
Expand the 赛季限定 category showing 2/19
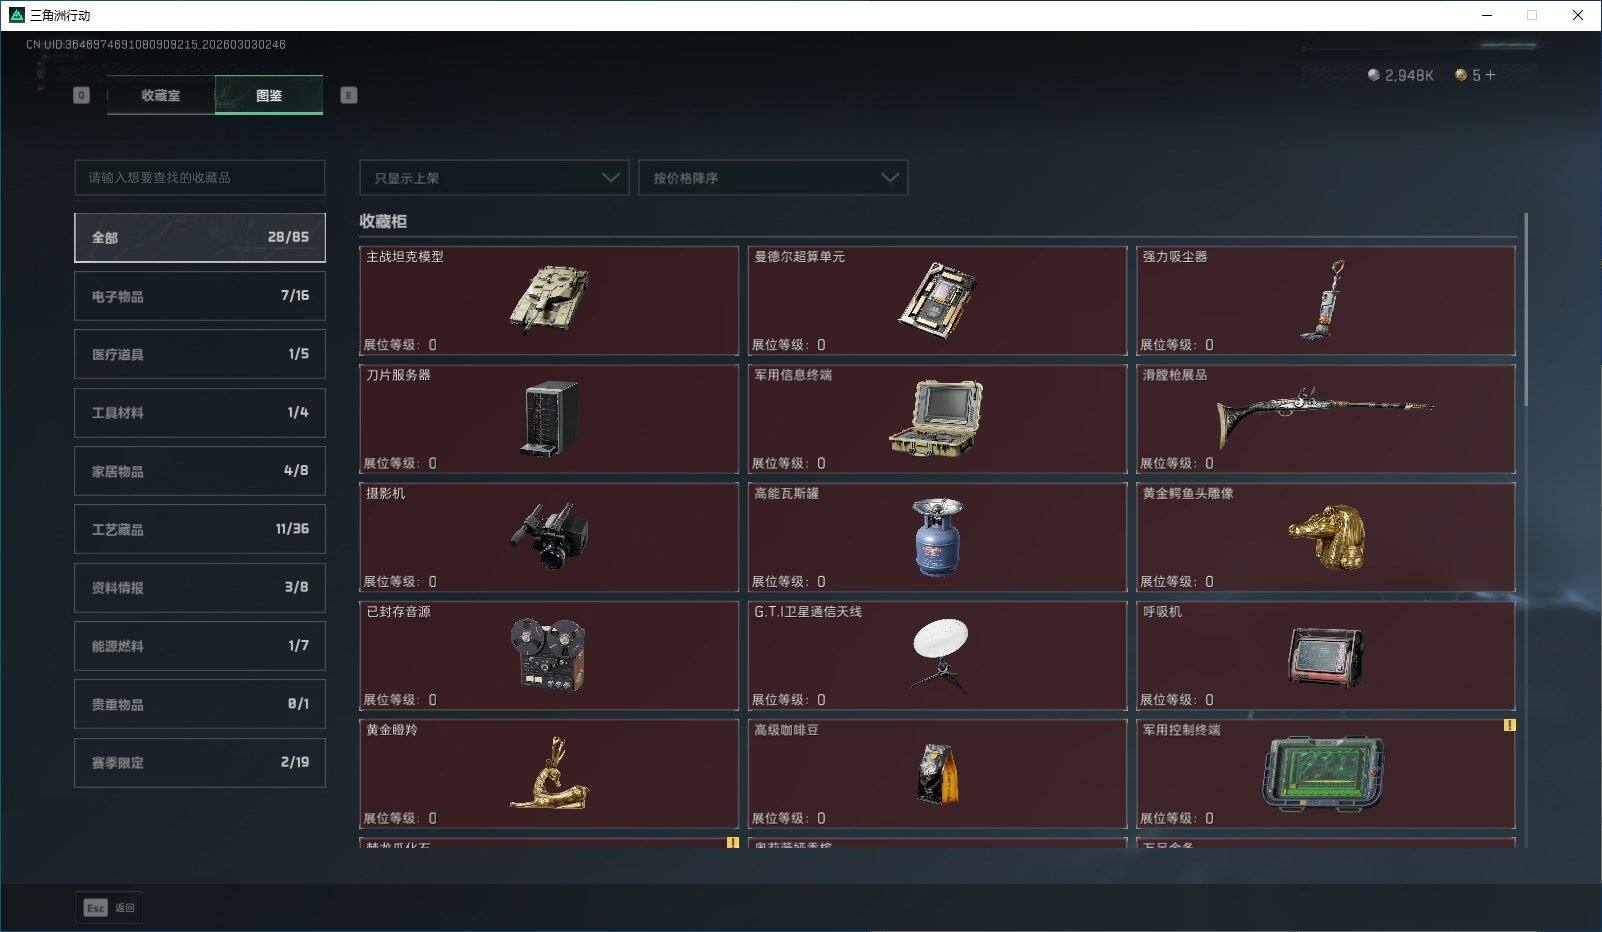pos(199,762)
